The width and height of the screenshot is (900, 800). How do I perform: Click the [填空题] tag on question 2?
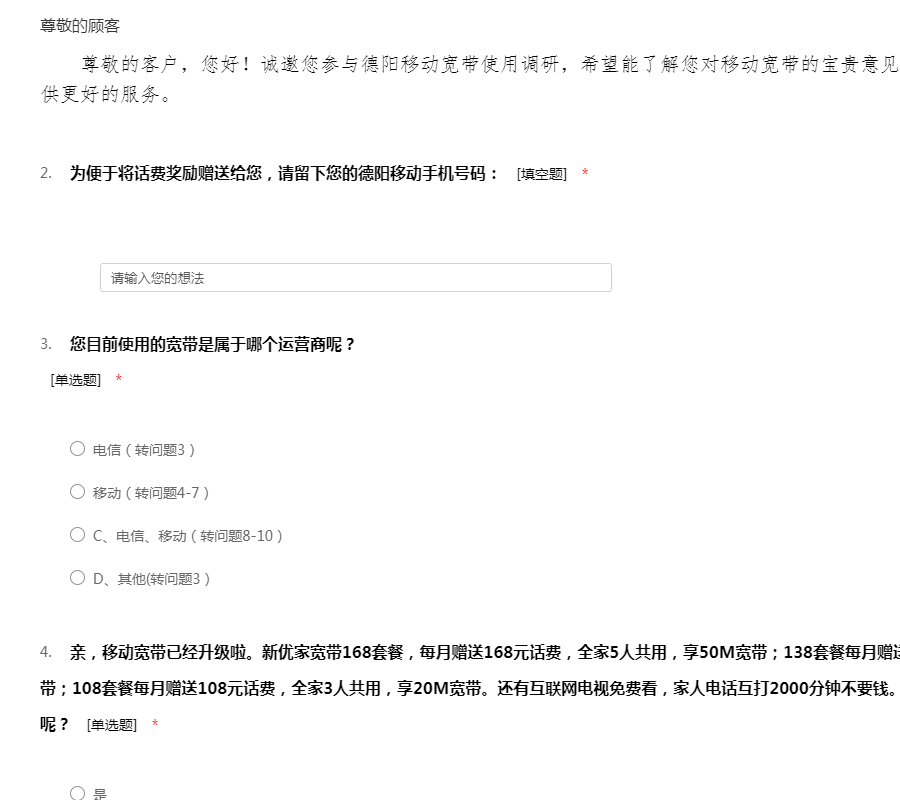[542, 174]
